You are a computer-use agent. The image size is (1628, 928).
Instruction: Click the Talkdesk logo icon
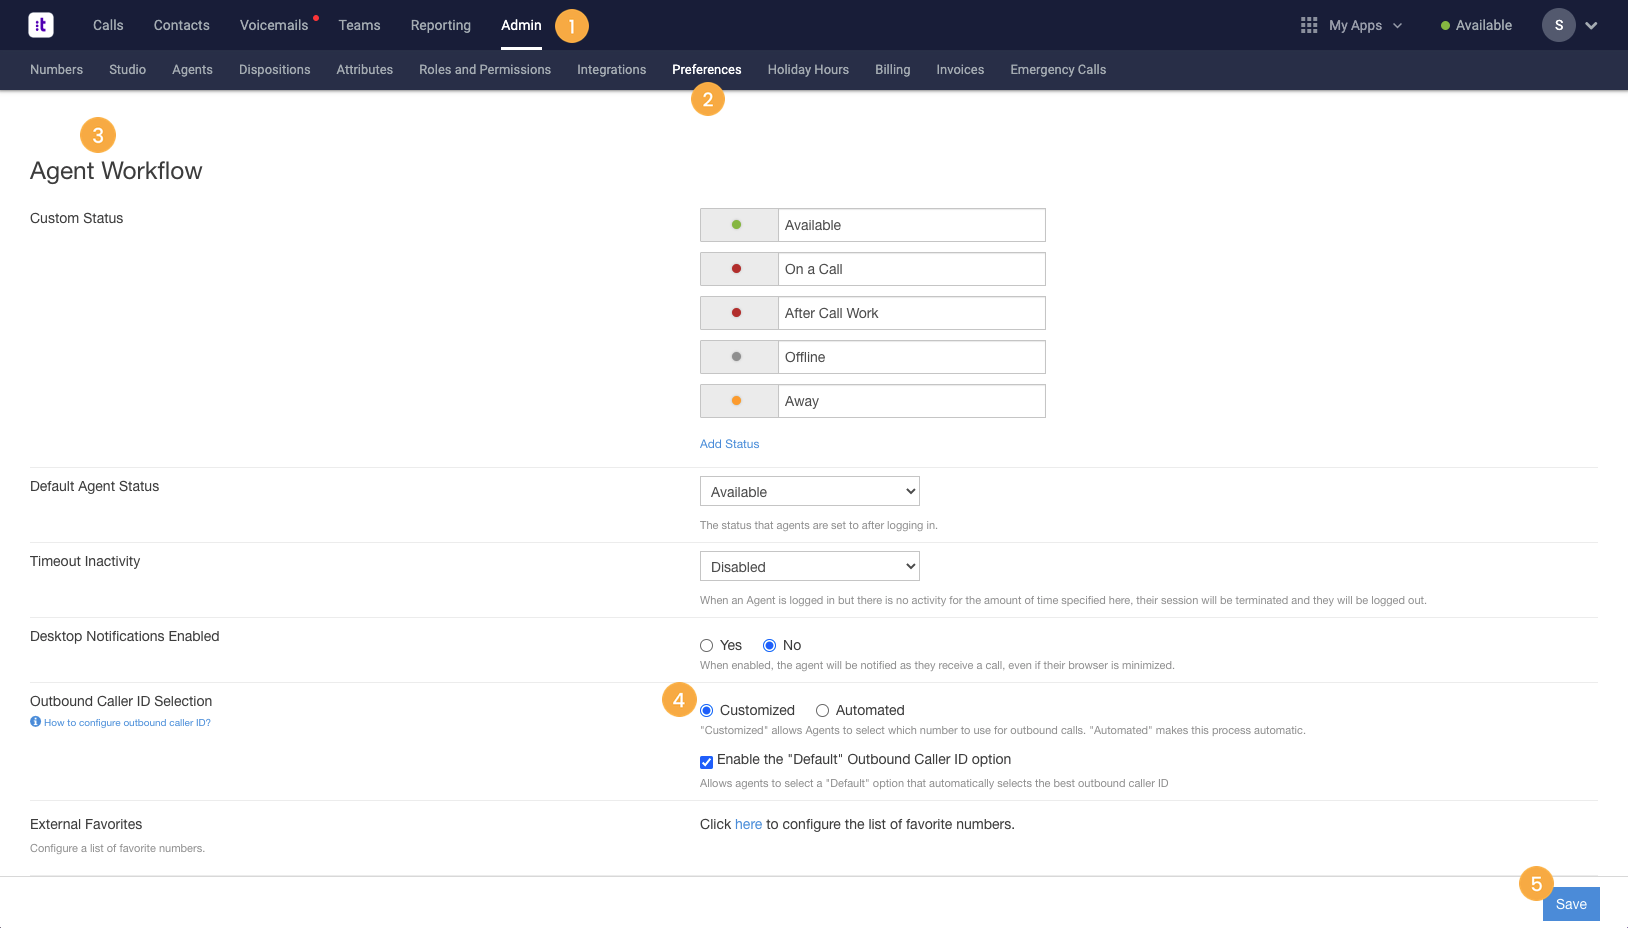pos(41,25)
